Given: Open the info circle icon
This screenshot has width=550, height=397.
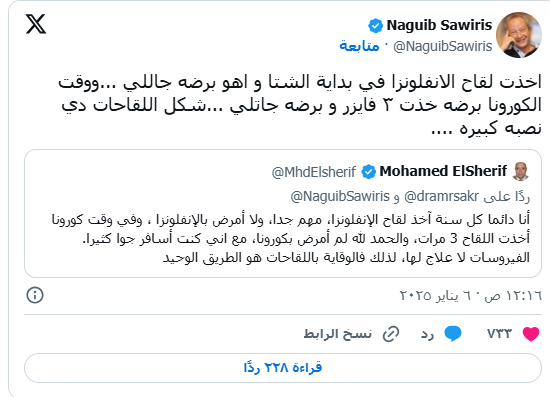Looking at the screenshot, I should (35, 295).
